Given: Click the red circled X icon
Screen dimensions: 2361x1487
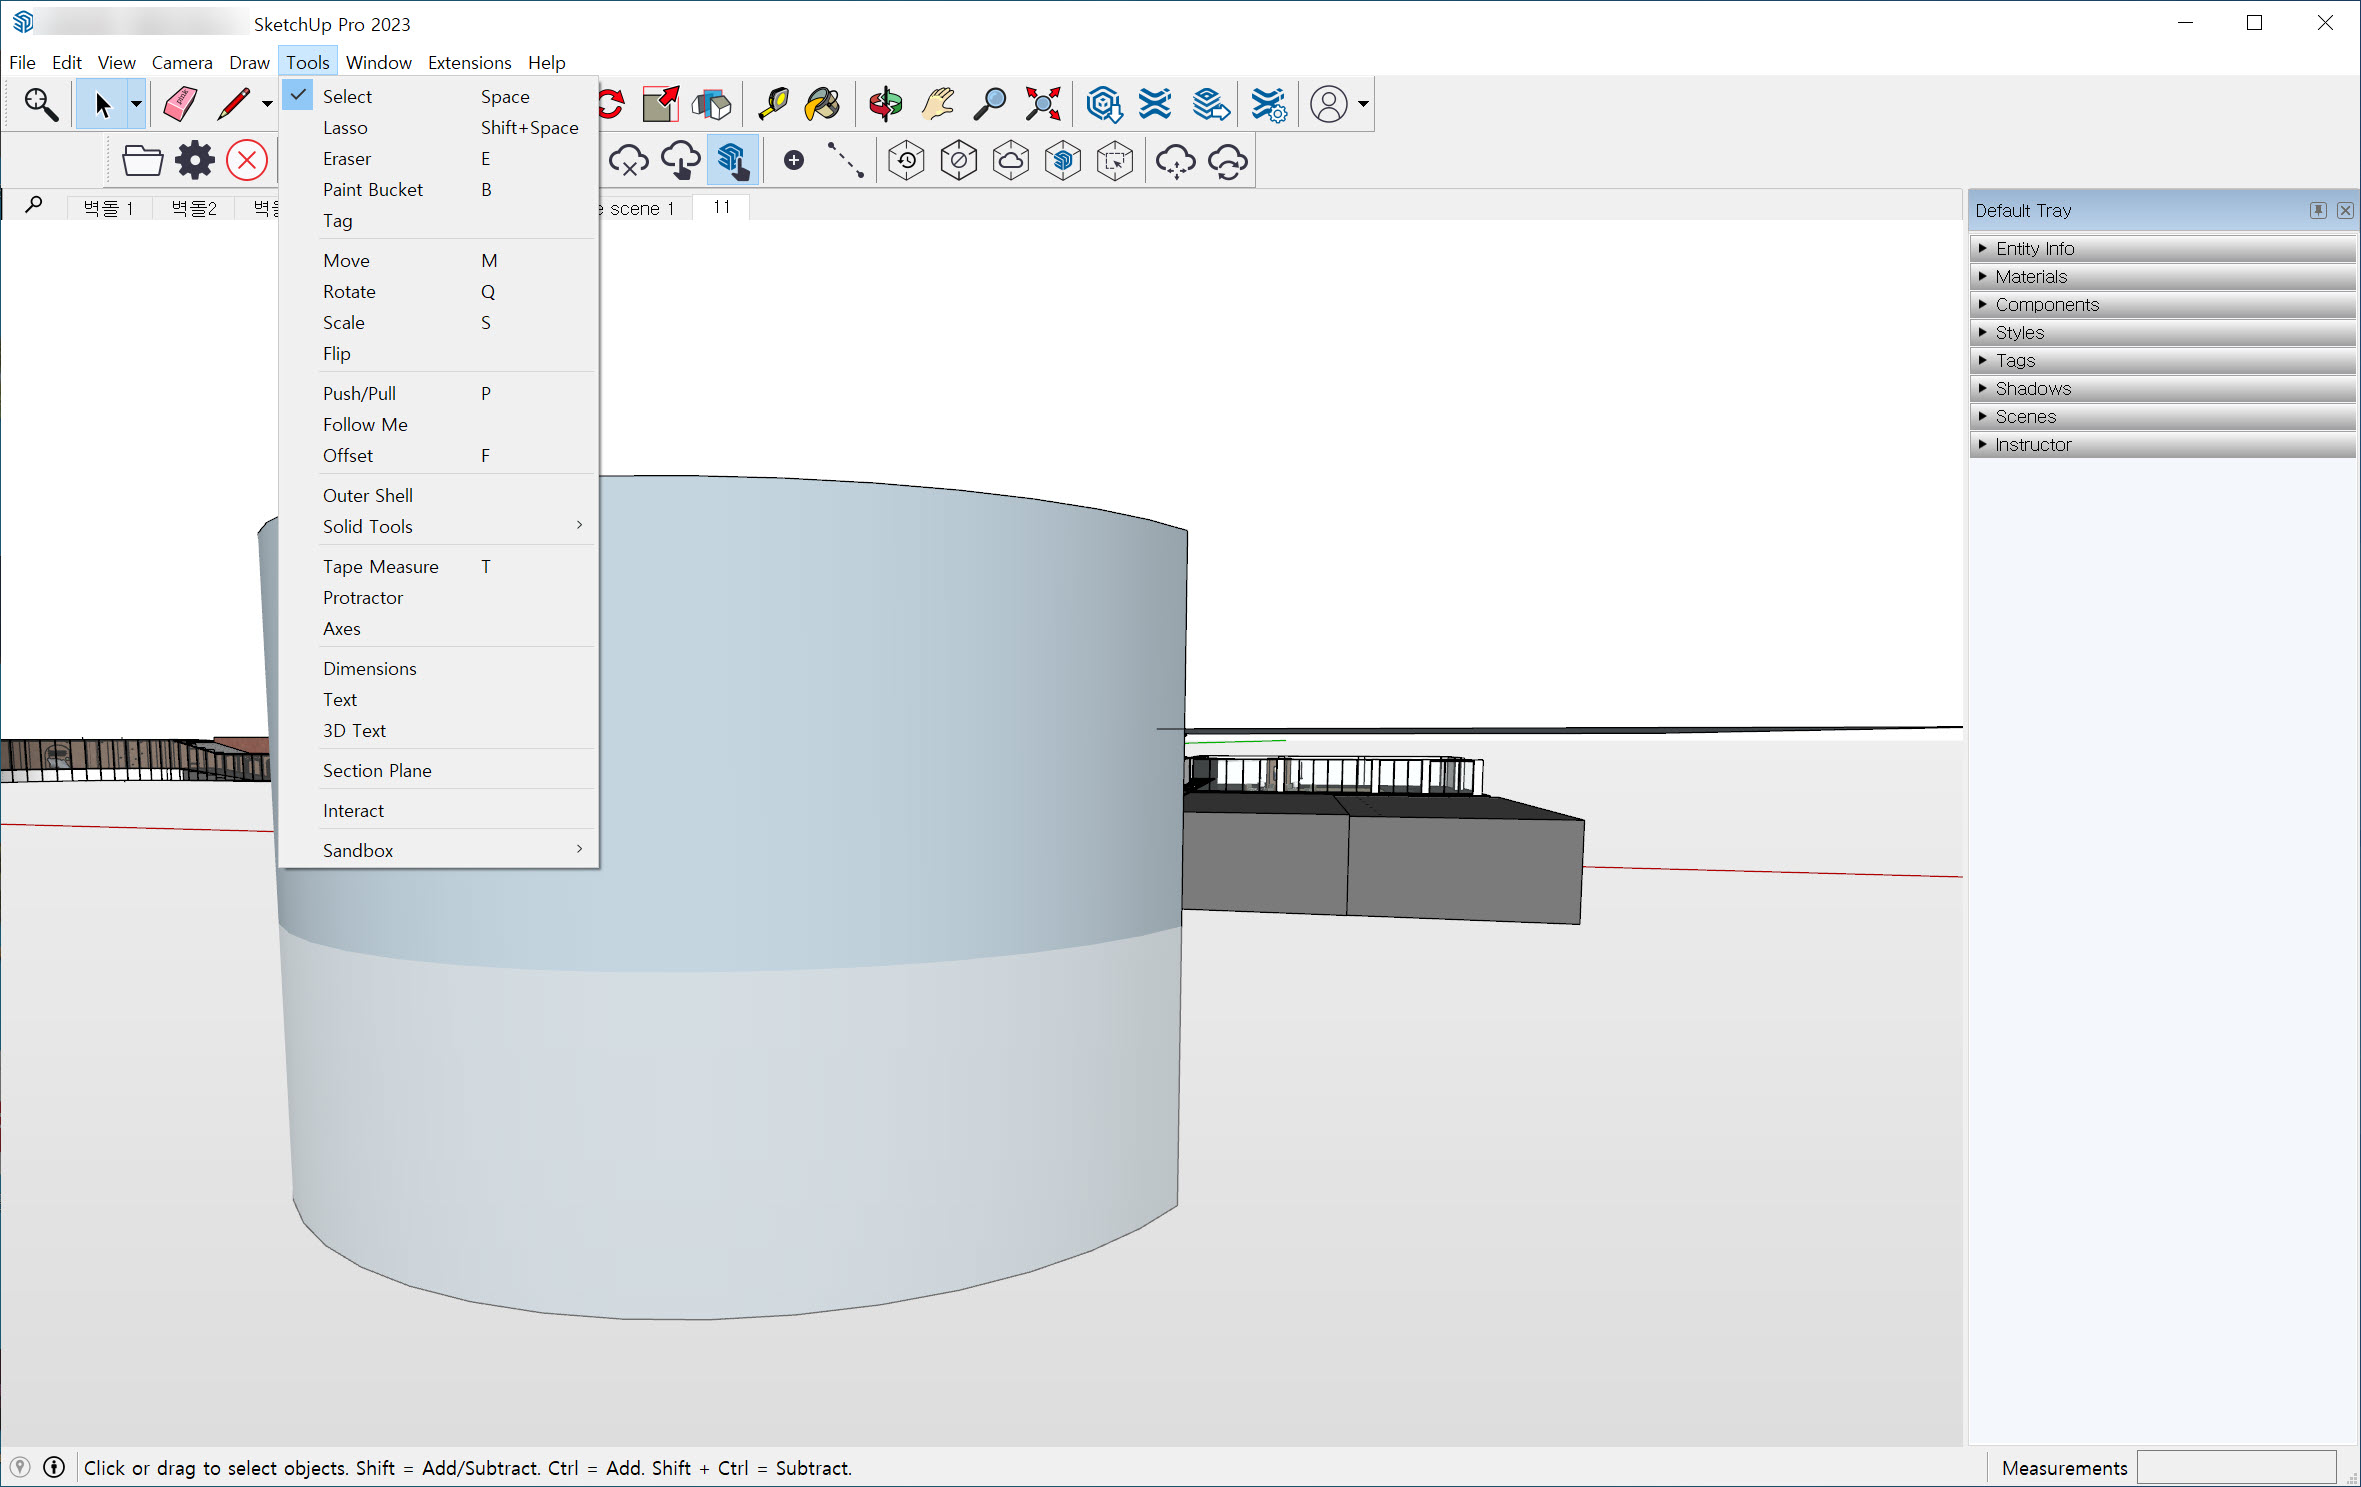Looking at the screenshot, I should point(247,160).
